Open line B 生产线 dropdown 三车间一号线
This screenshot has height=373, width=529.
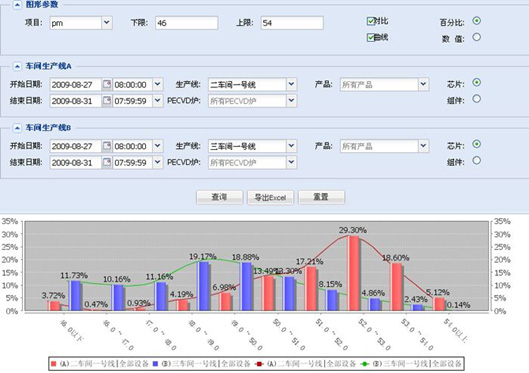click(291, 146)
